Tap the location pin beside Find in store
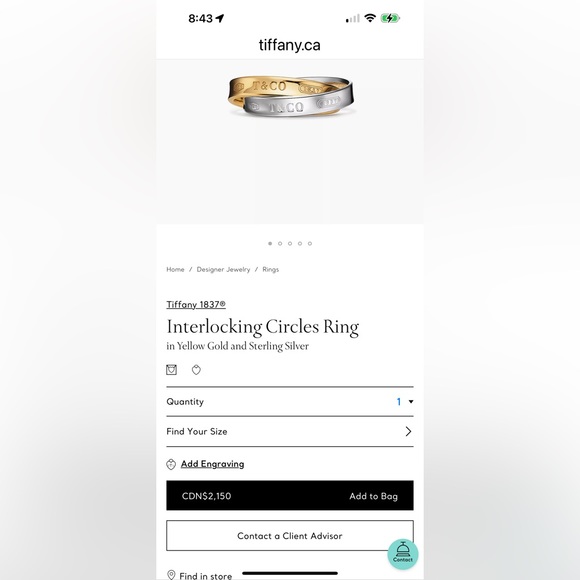Screen dimensions: 580x580 pyautogui.click(x=171, y=575)
